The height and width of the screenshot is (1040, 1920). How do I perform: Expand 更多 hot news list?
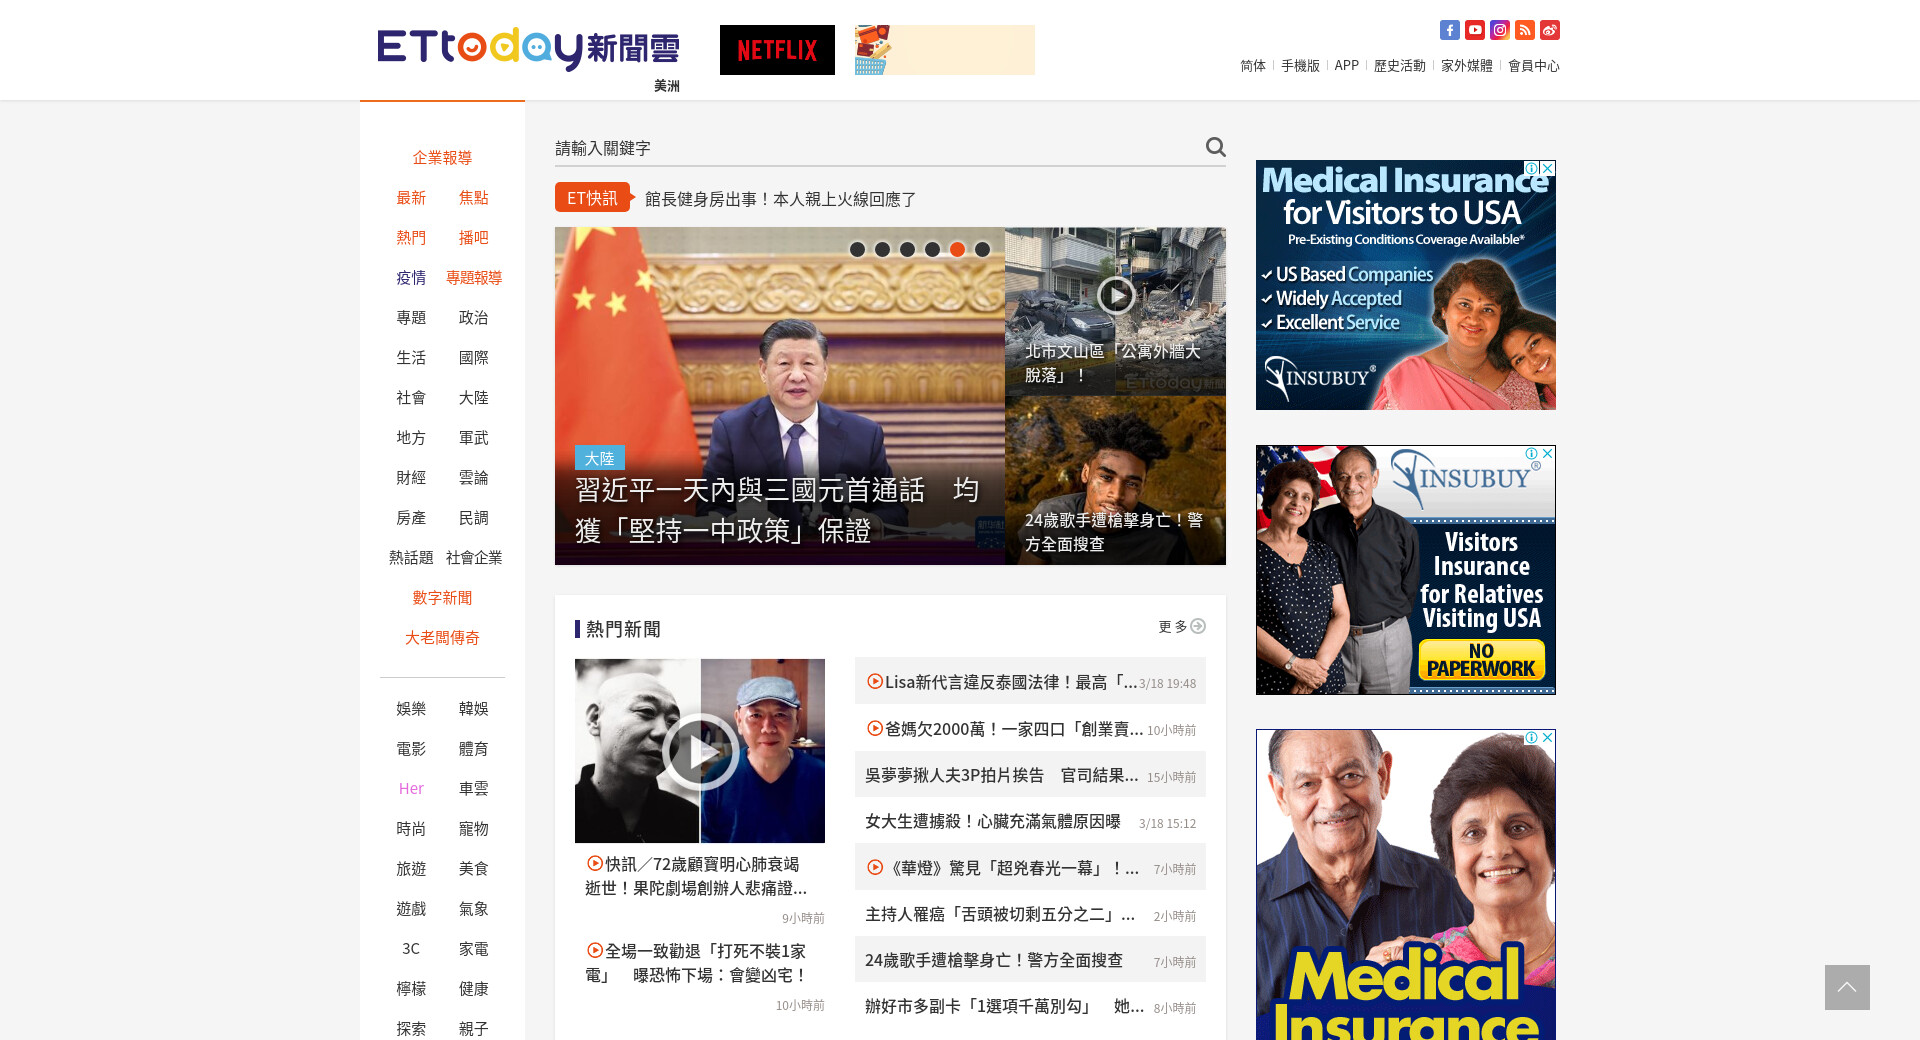(x=1181, y=626)
